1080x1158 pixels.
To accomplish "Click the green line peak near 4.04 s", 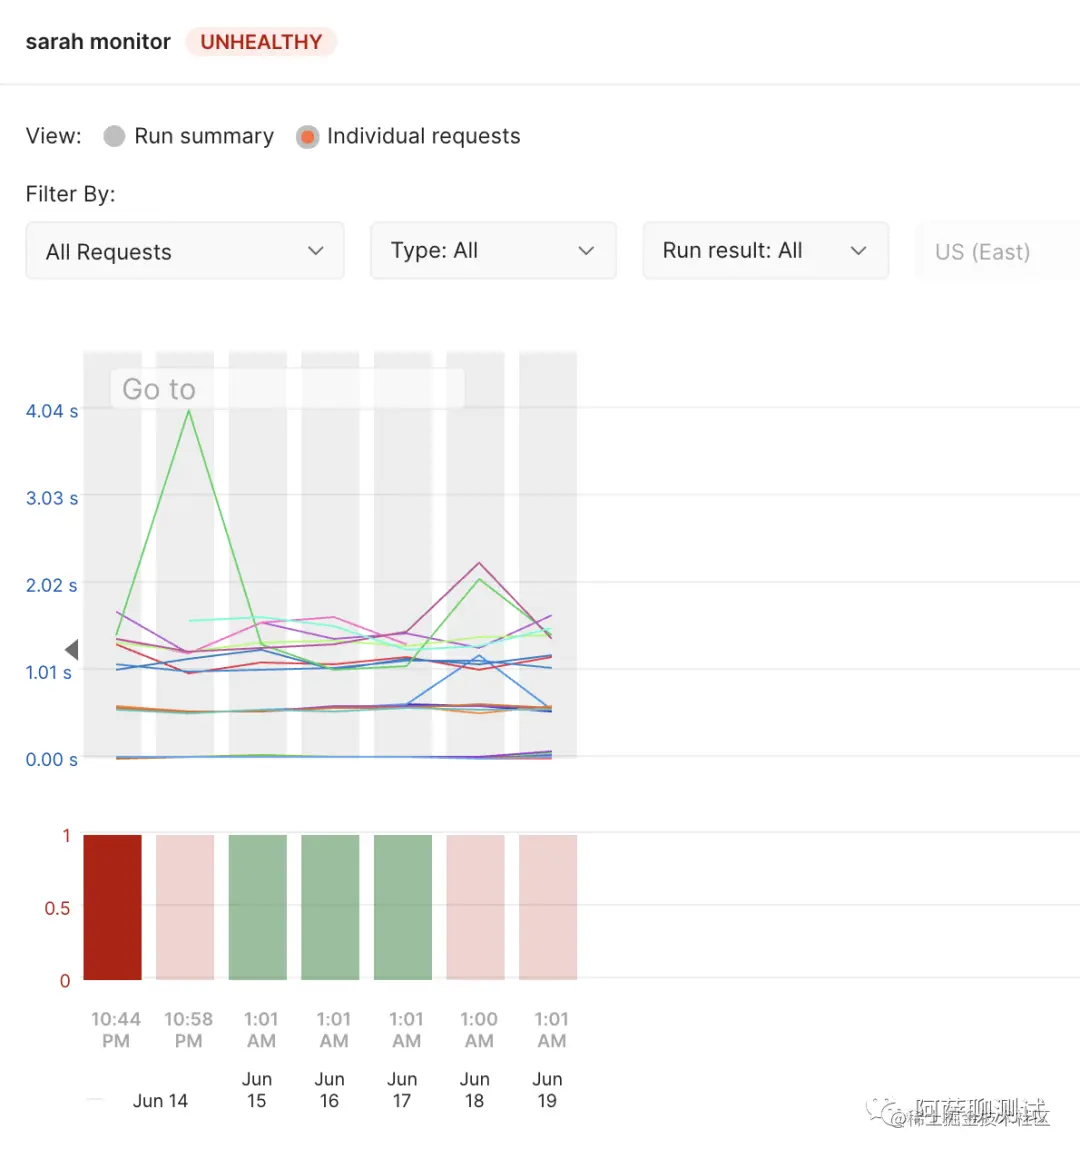I will tap(189, 411).
